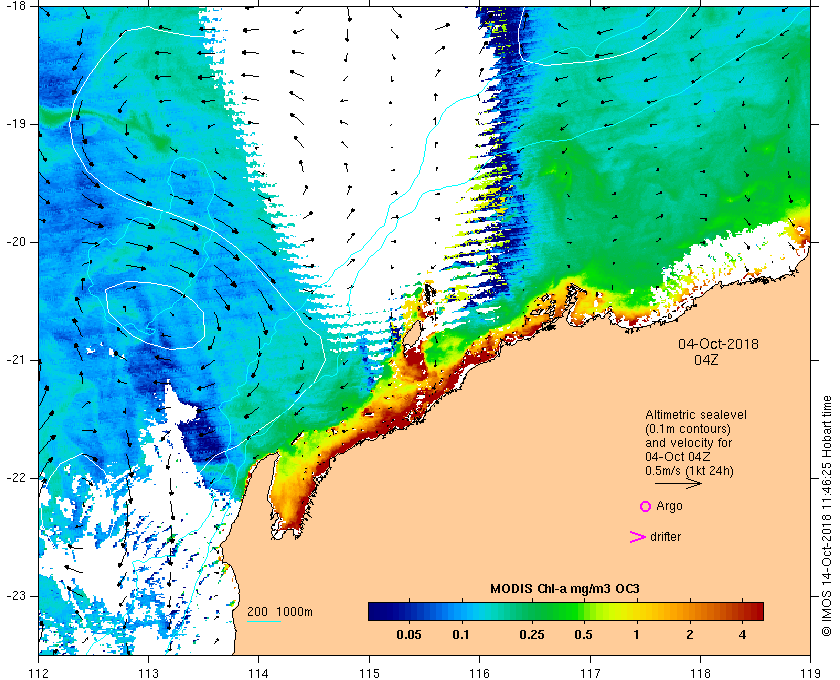This screenshot has height=680, width=840.
Task: Click longitude axis label 117
Action: point(590,673)
